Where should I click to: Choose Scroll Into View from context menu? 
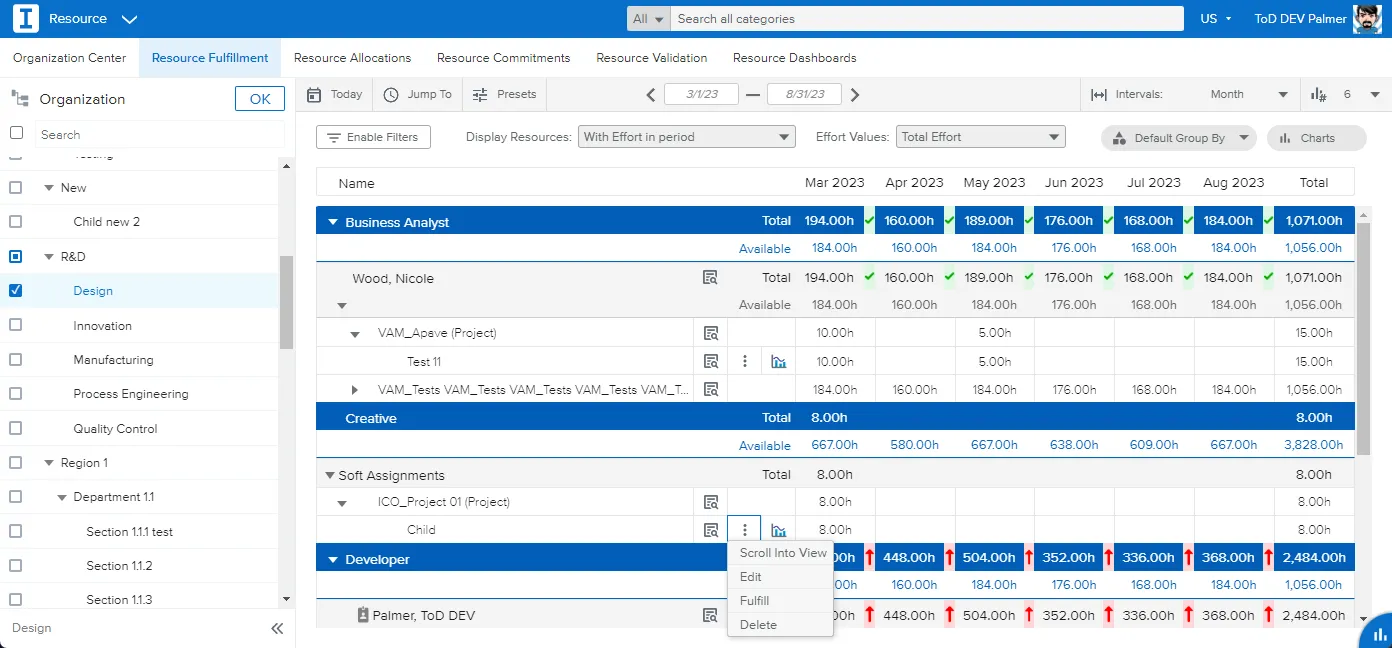coord(781,553)
